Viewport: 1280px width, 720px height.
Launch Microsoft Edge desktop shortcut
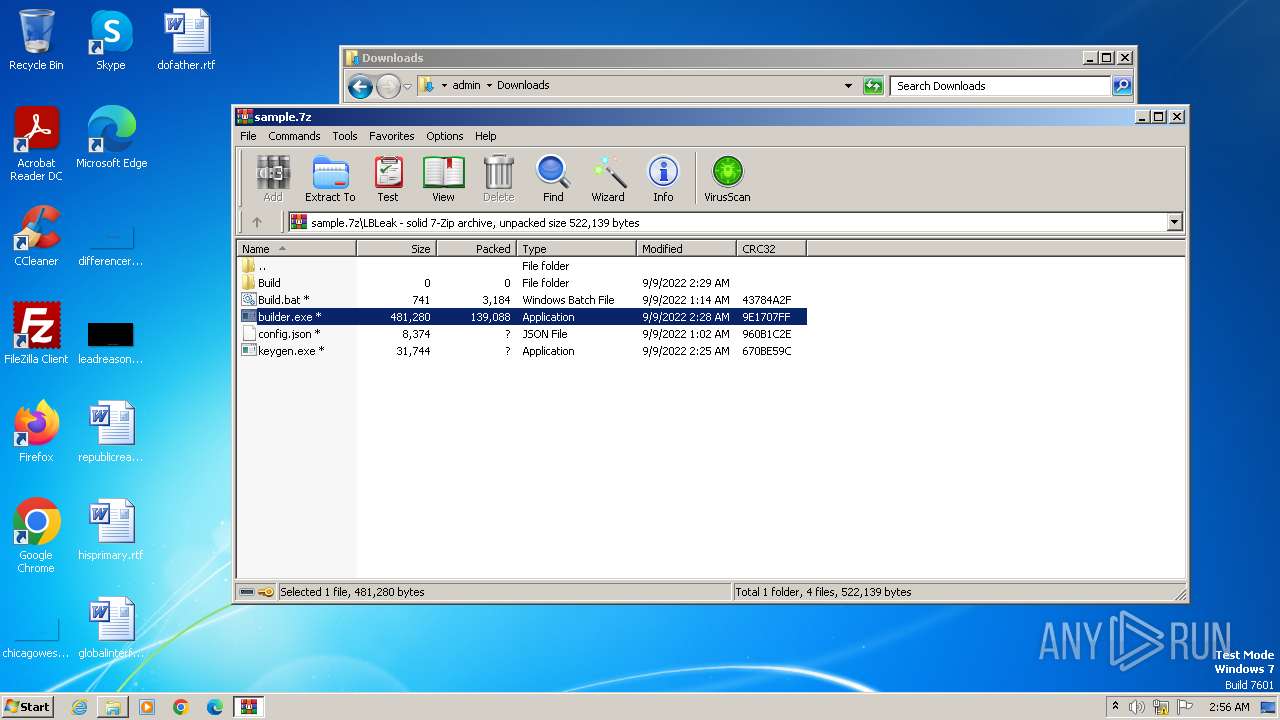(111, 137)
